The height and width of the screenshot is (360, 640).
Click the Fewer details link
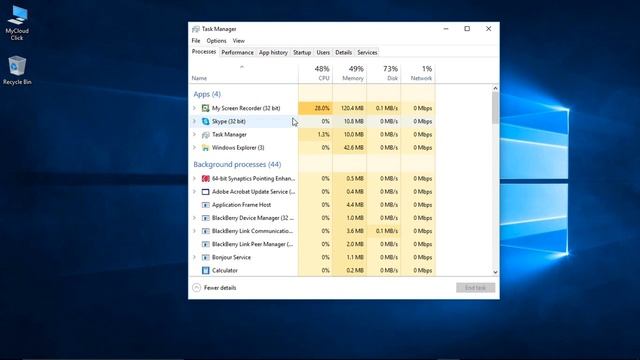pos(220,288)
